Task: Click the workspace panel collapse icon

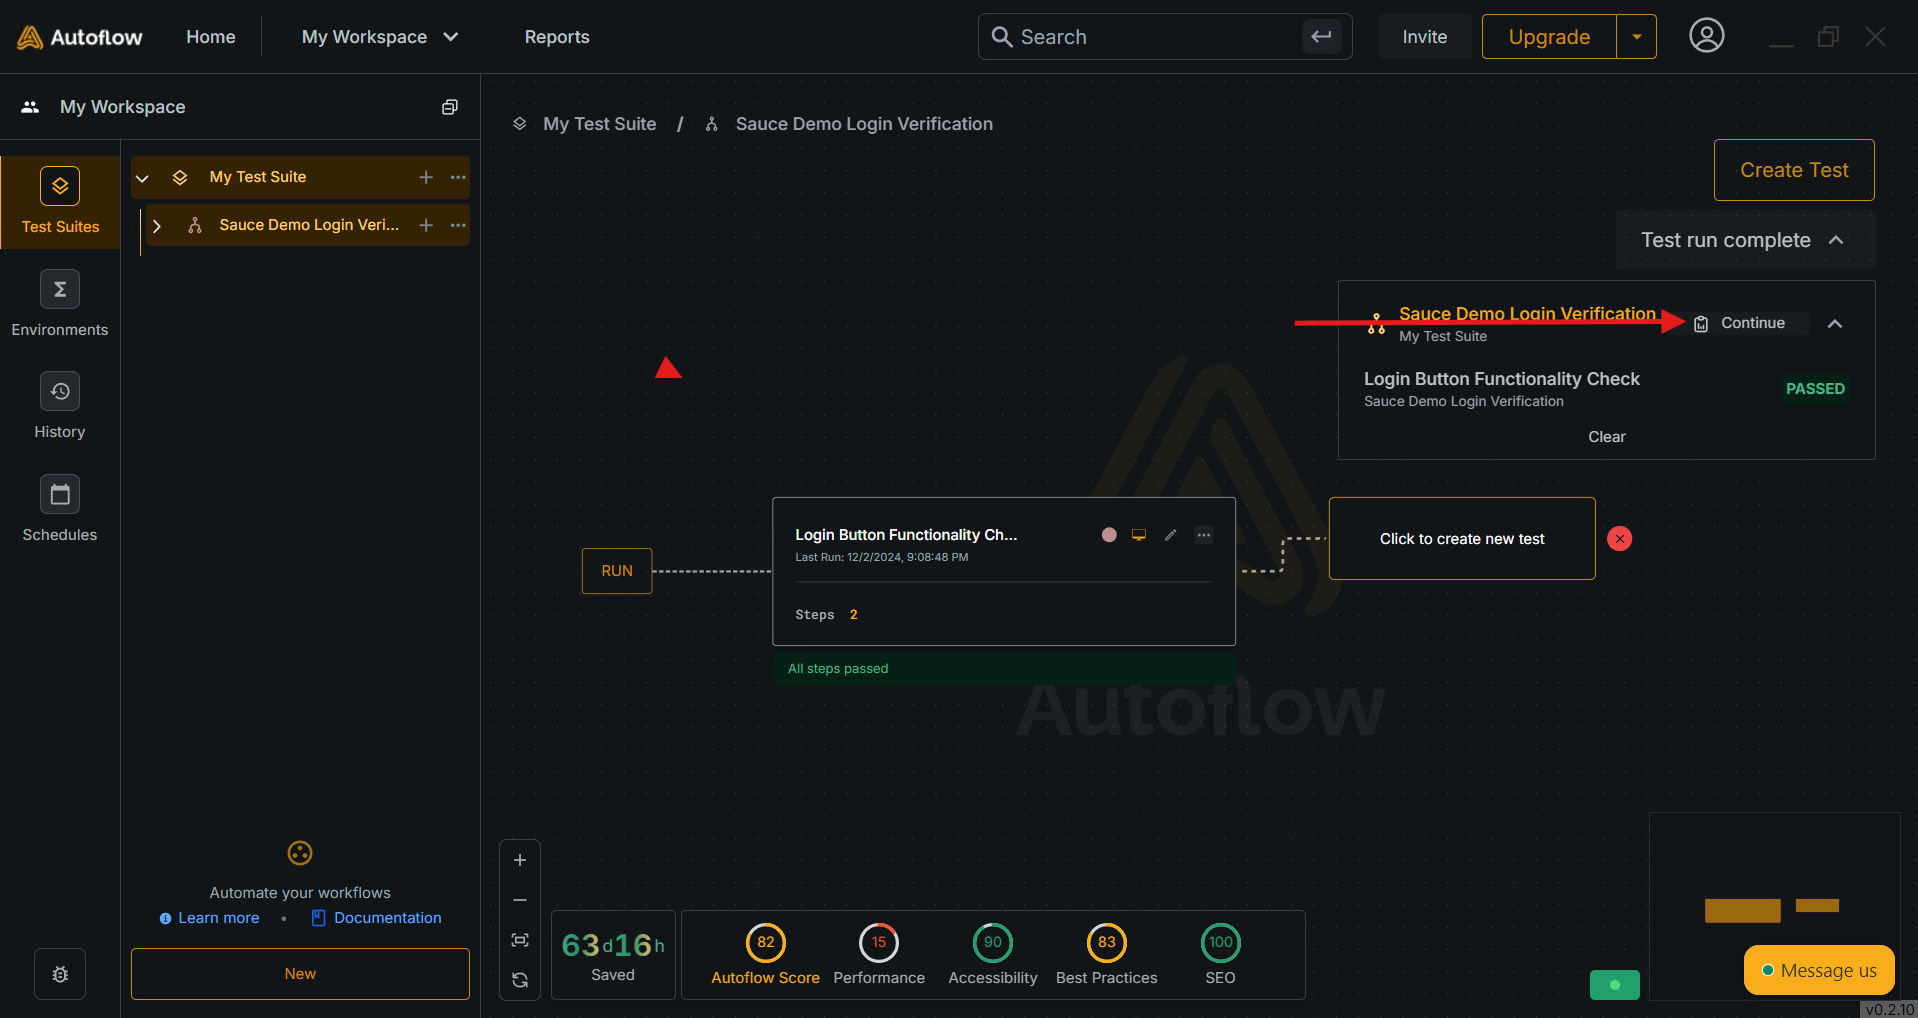Action: pyautogui.click(x=450, y=107)
